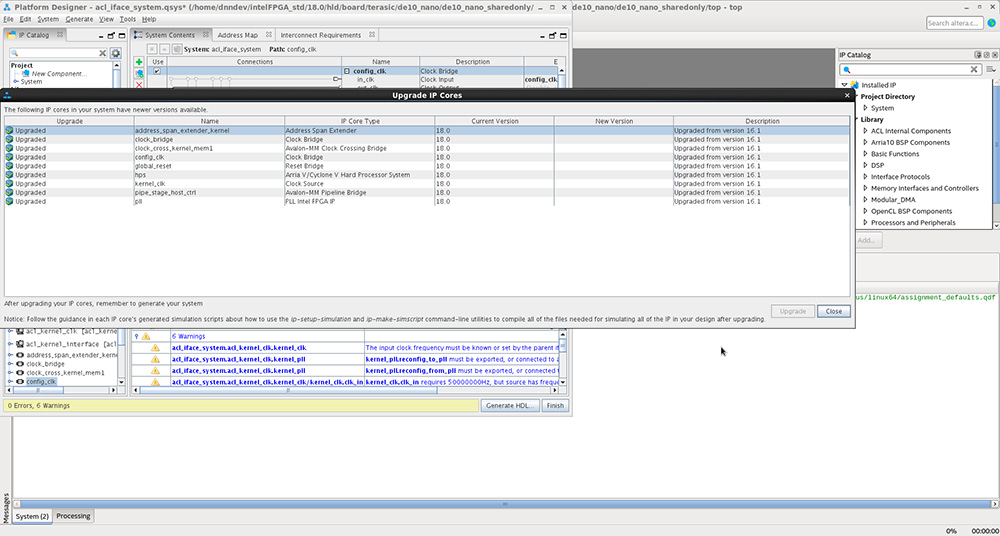Click the Upgraded icon for address_span_extender_kernel
The image size is (1000, 536).
click(x=10, y=130)
